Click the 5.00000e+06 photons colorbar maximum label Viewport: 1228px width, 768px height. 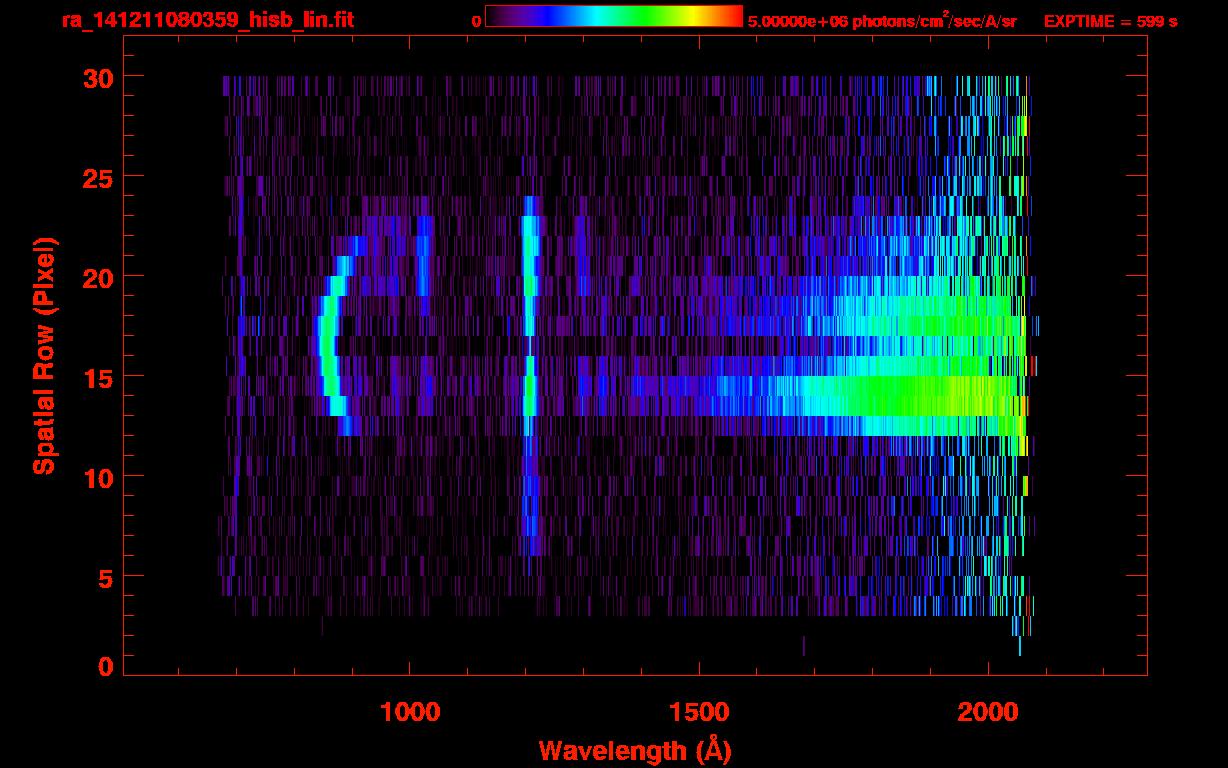[x=882, y=21]
